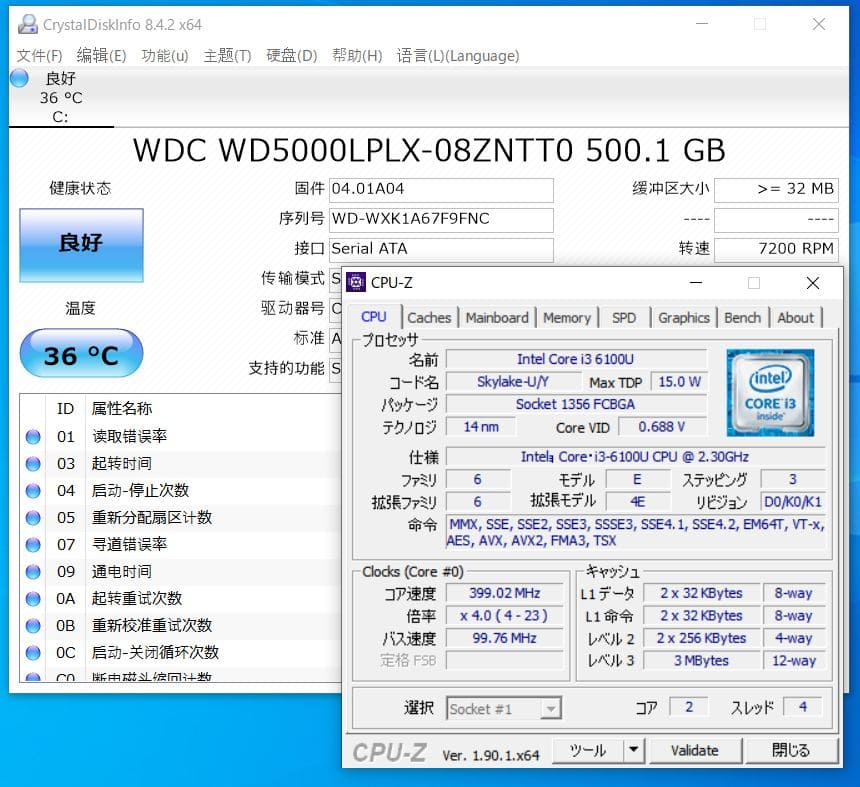Click the CPU-Z app icon in title bar
Image resolution: width=860 pixels, height=787 pixels.
[355, 282]
